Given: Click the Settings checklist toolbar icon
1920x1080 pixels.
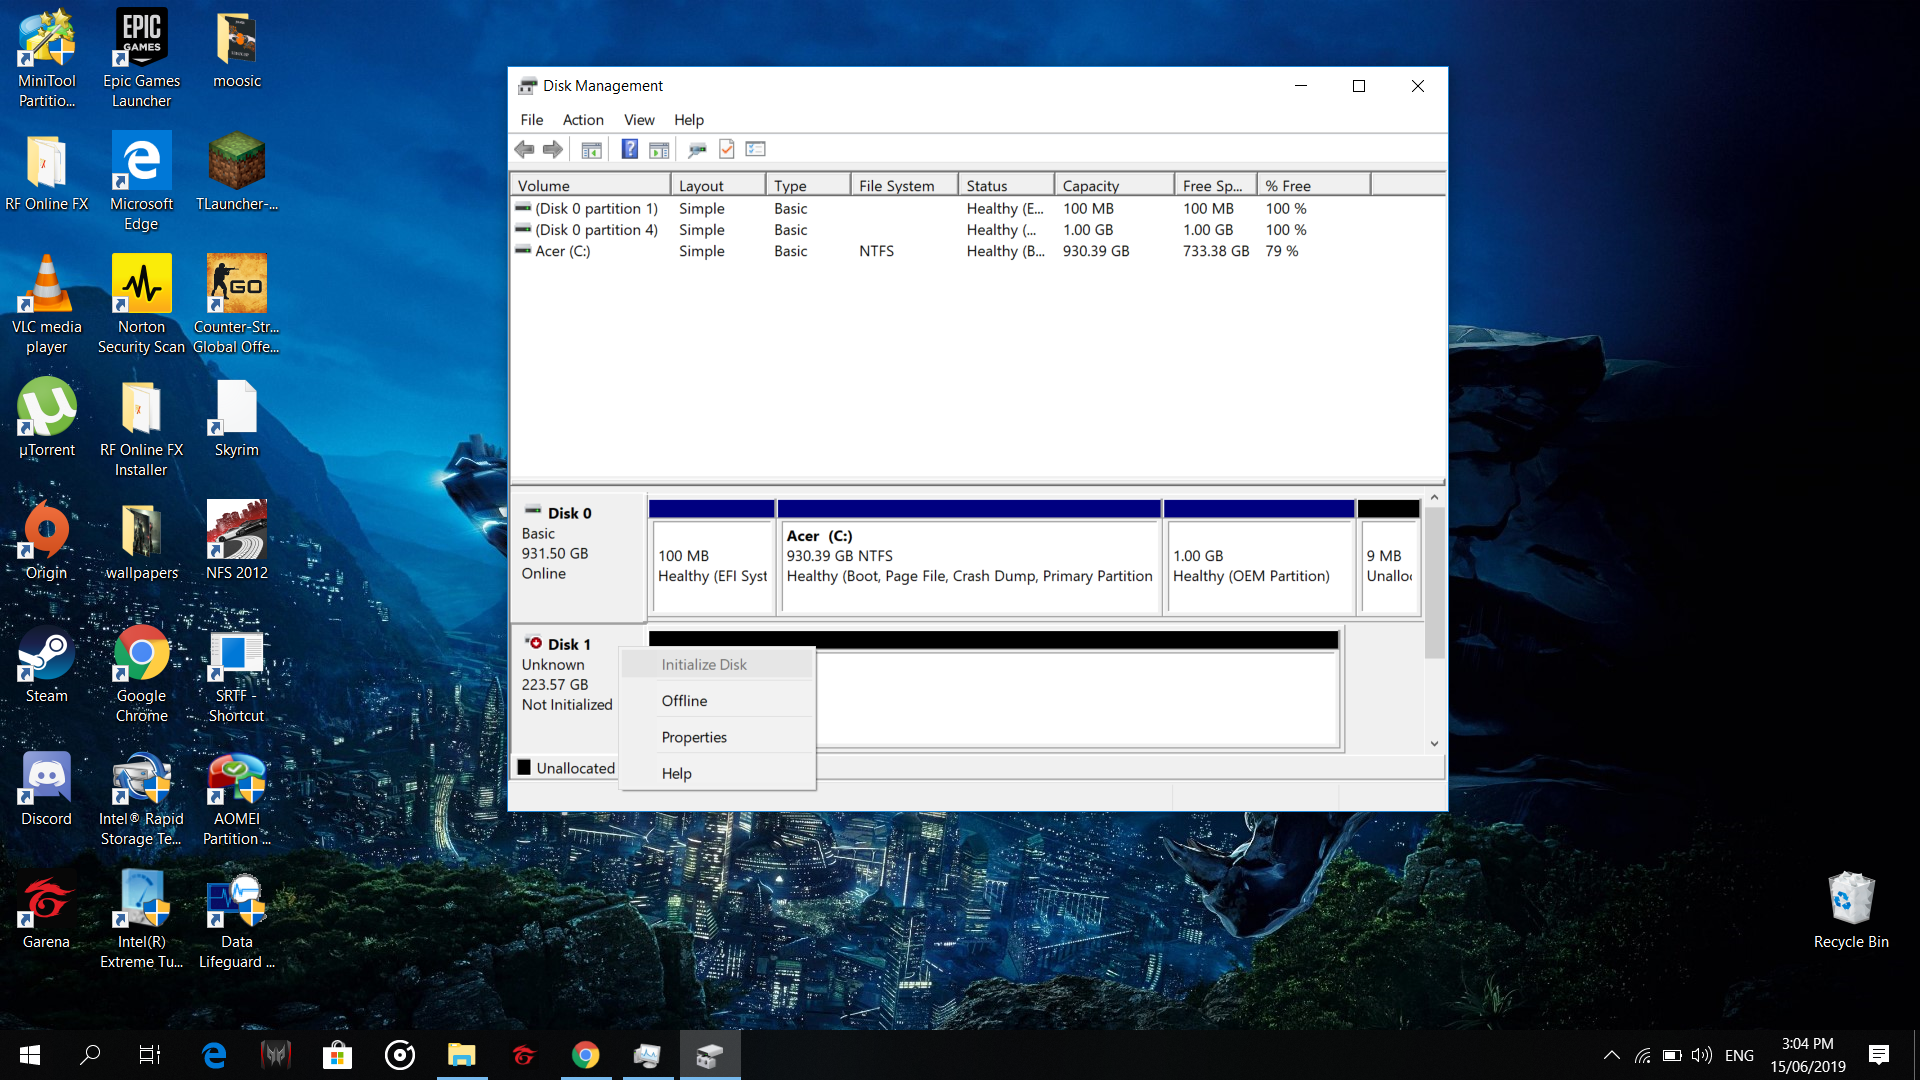Looking at the screenshot, I should pyautogui.click(x=756, y=150).
